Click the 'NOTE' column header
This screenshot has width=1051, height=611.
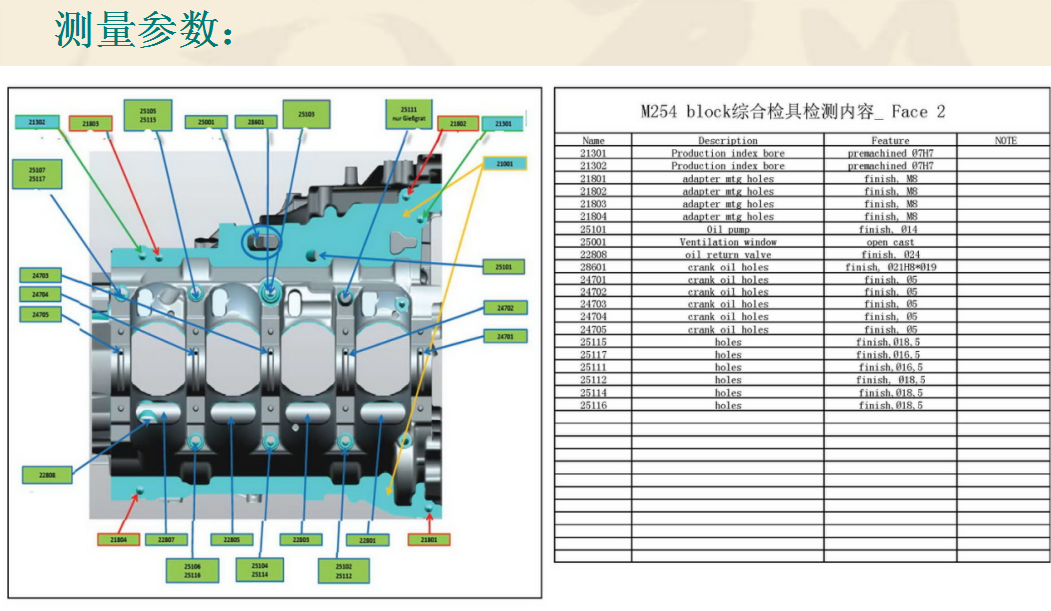[x=1005, y=140]
